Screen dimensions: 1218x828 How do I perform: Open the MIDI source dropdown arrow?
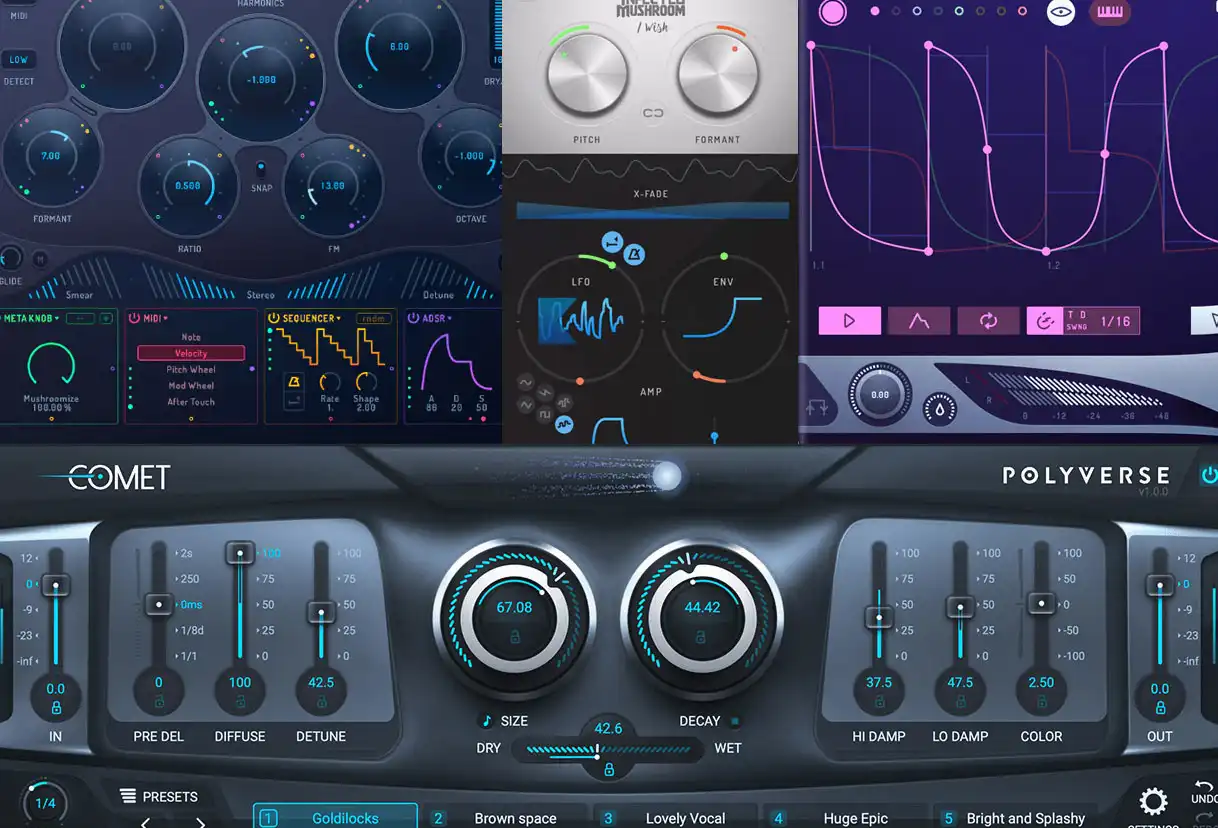pos(167,318)
